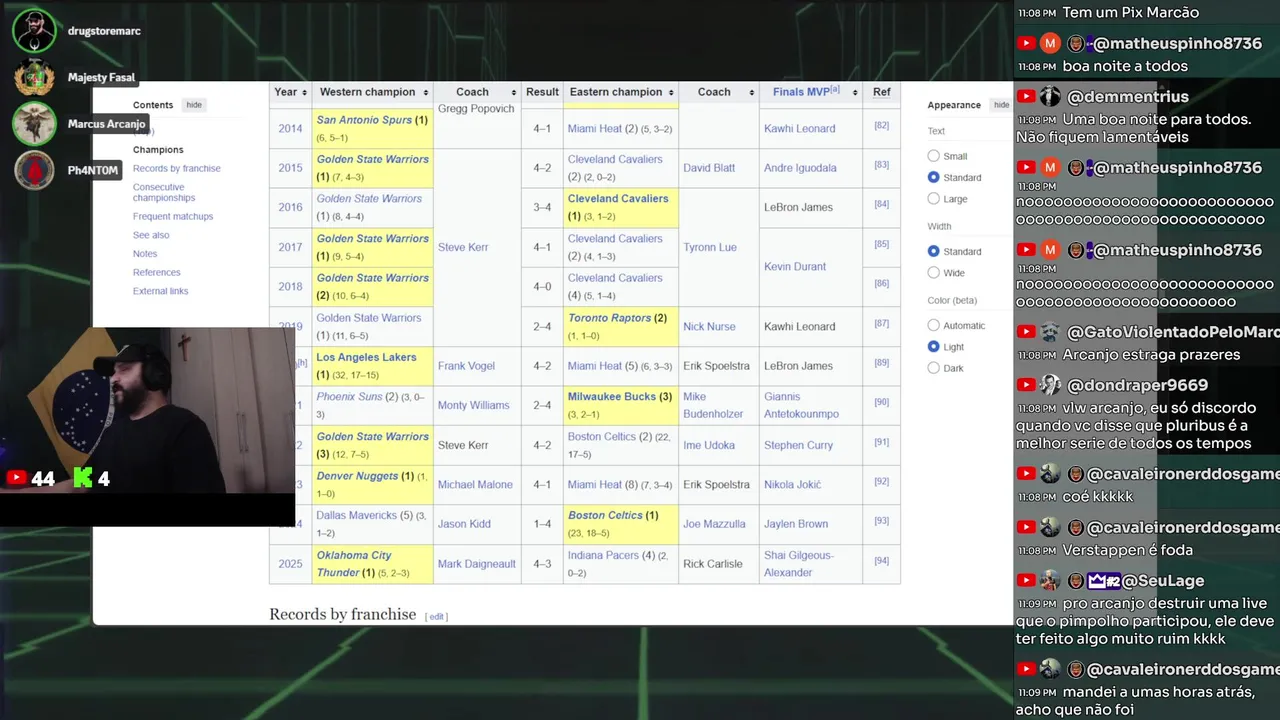This screenshot has height=720, width=1280.
Task: Sort by first Coach column
Action: click(477, 92)
